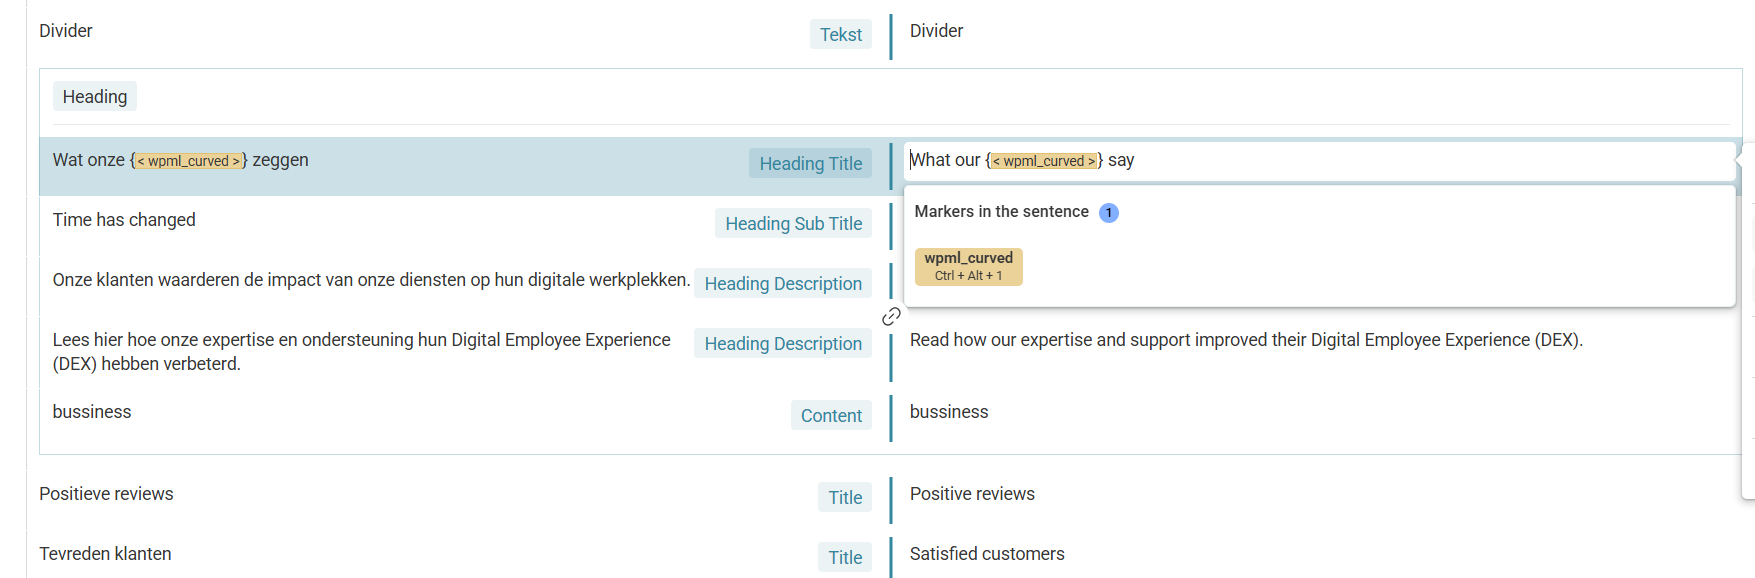This screenshot has height=578, width=1755.
Task: Click the link chain icon between columns
Action: [x=891, y=317]
